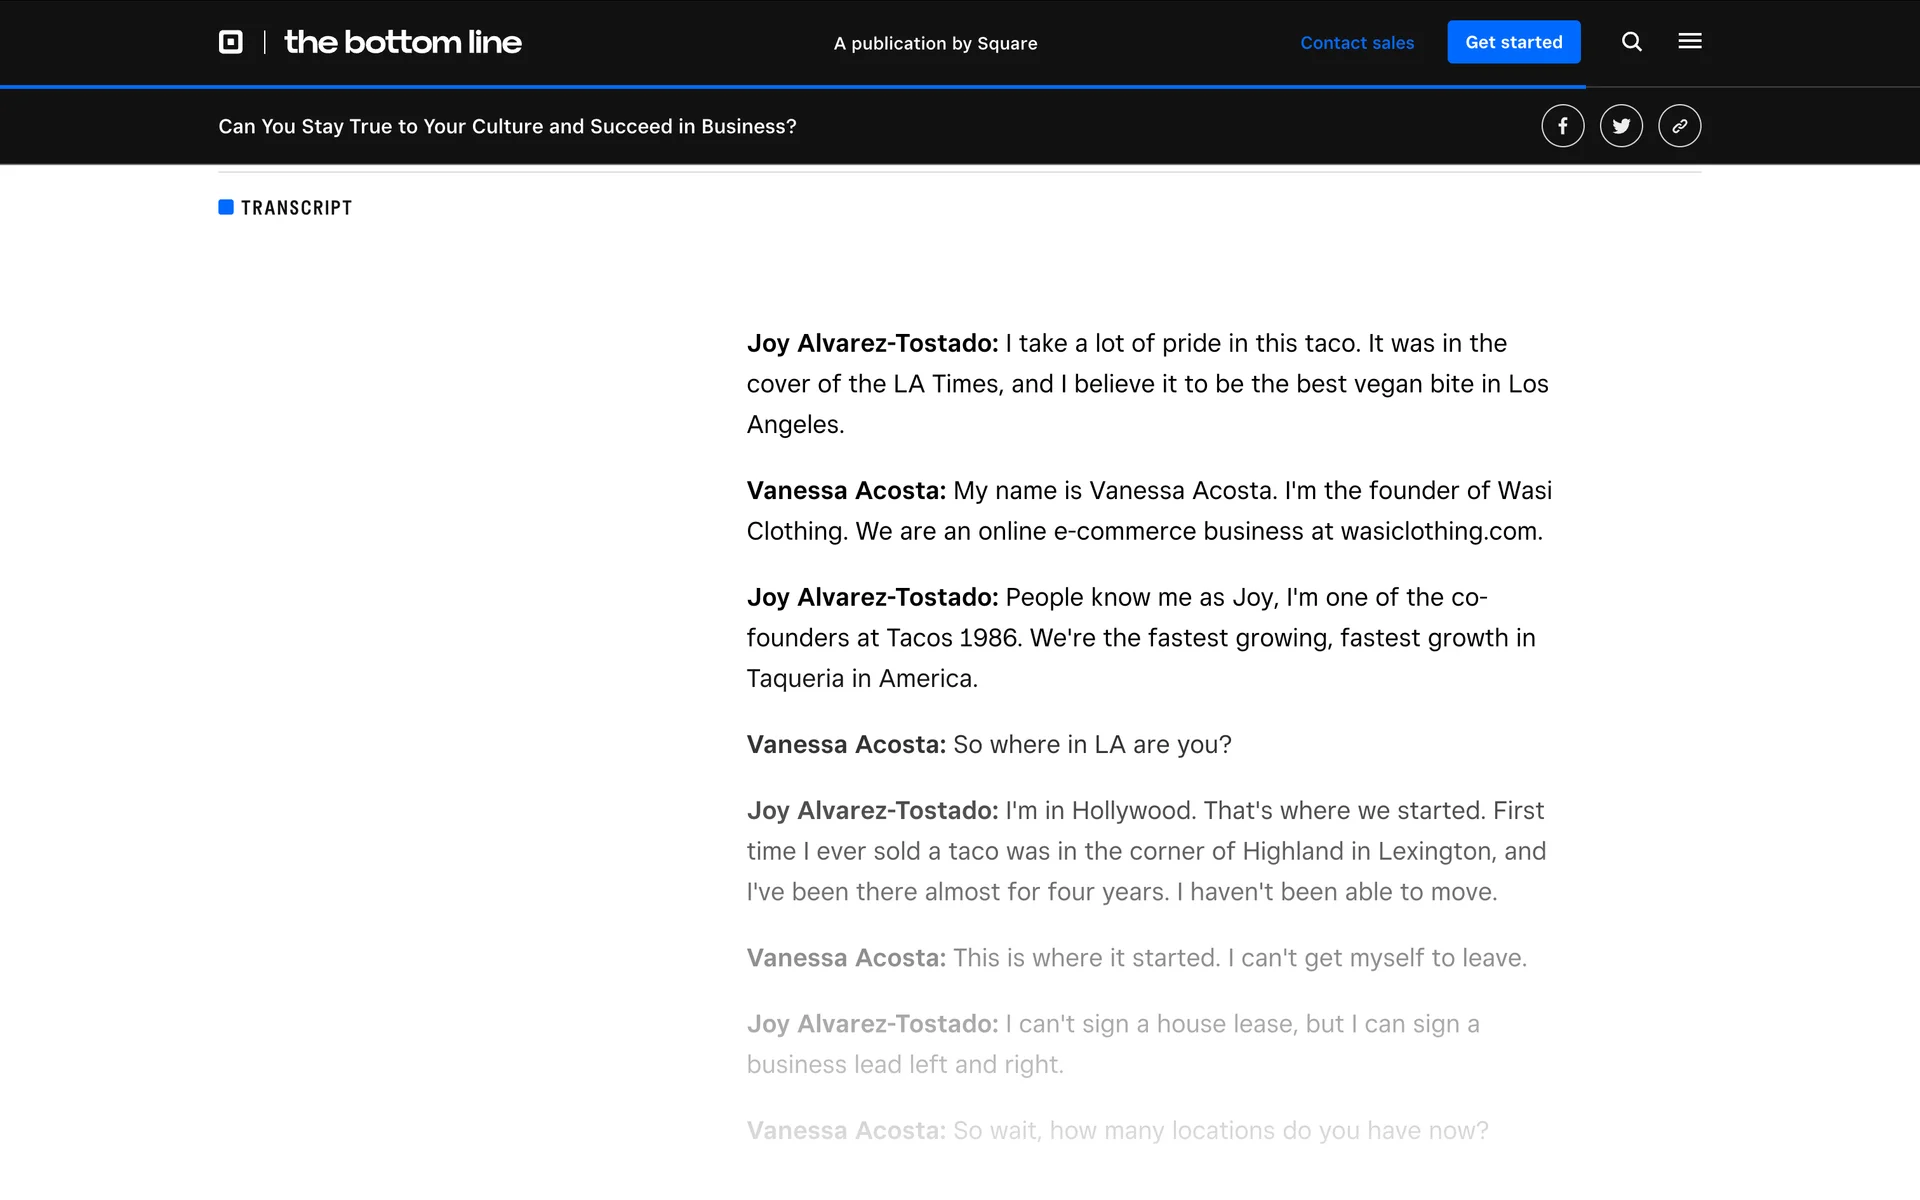
Task: Click the Square logo icon
Action: pos(231,42)
